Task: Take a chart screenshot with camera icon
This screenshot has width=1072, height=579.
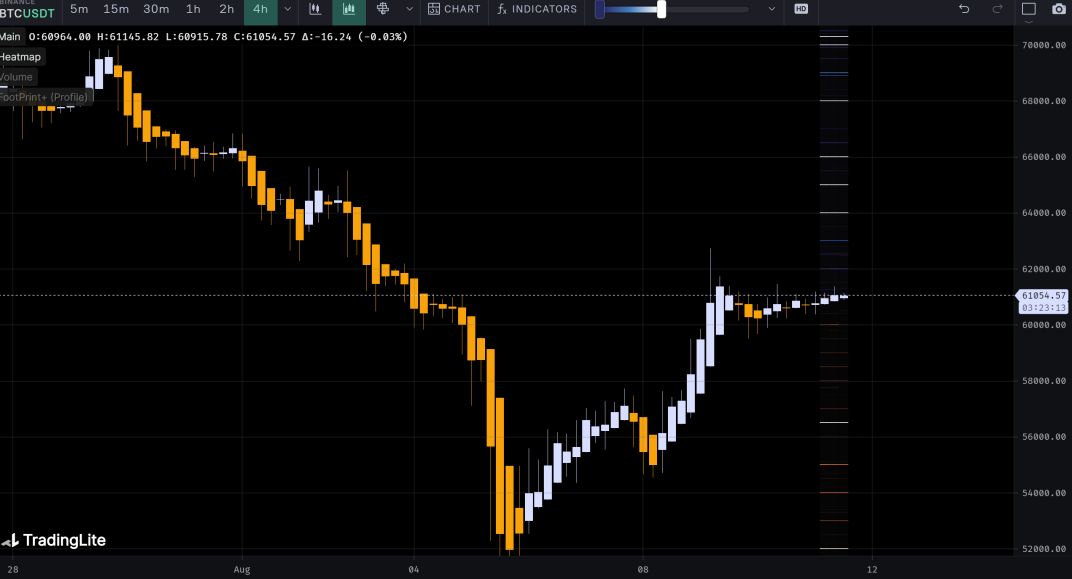Action: 1059,9
